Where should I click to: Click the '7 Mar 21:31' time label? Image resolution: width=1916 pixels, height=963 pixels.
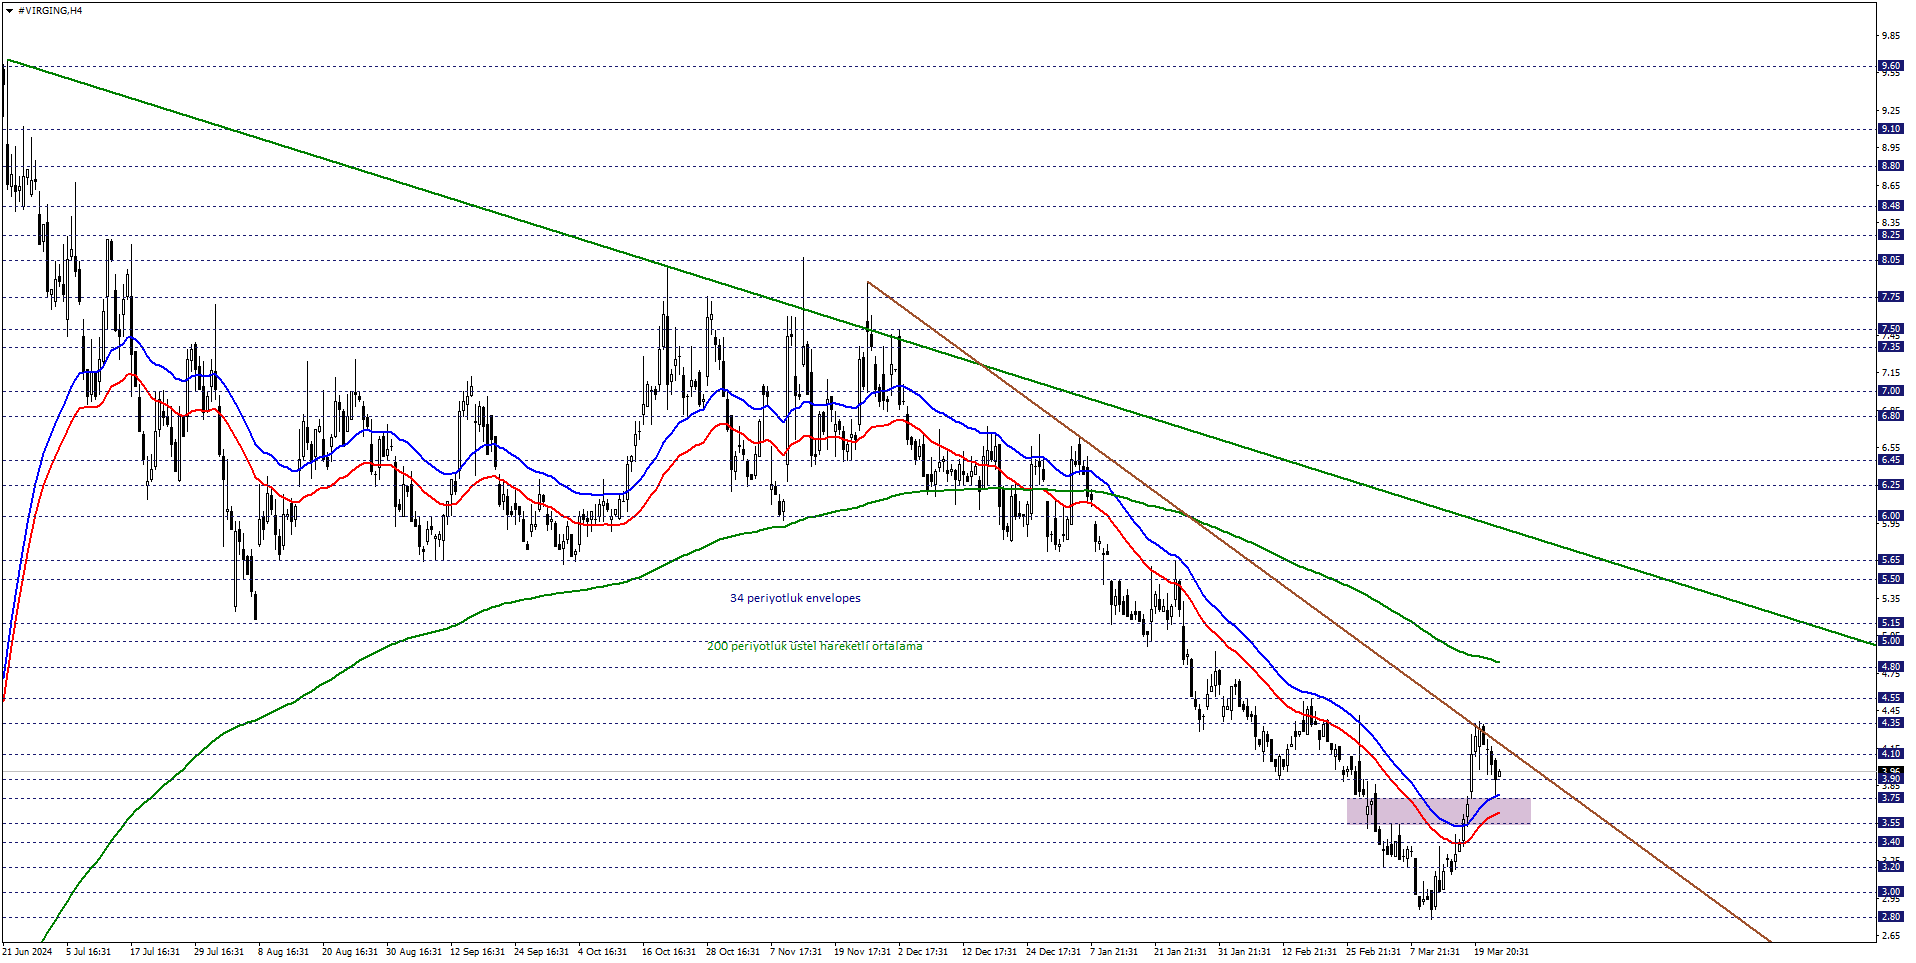pyautogui.click(x=1435, y=952)
